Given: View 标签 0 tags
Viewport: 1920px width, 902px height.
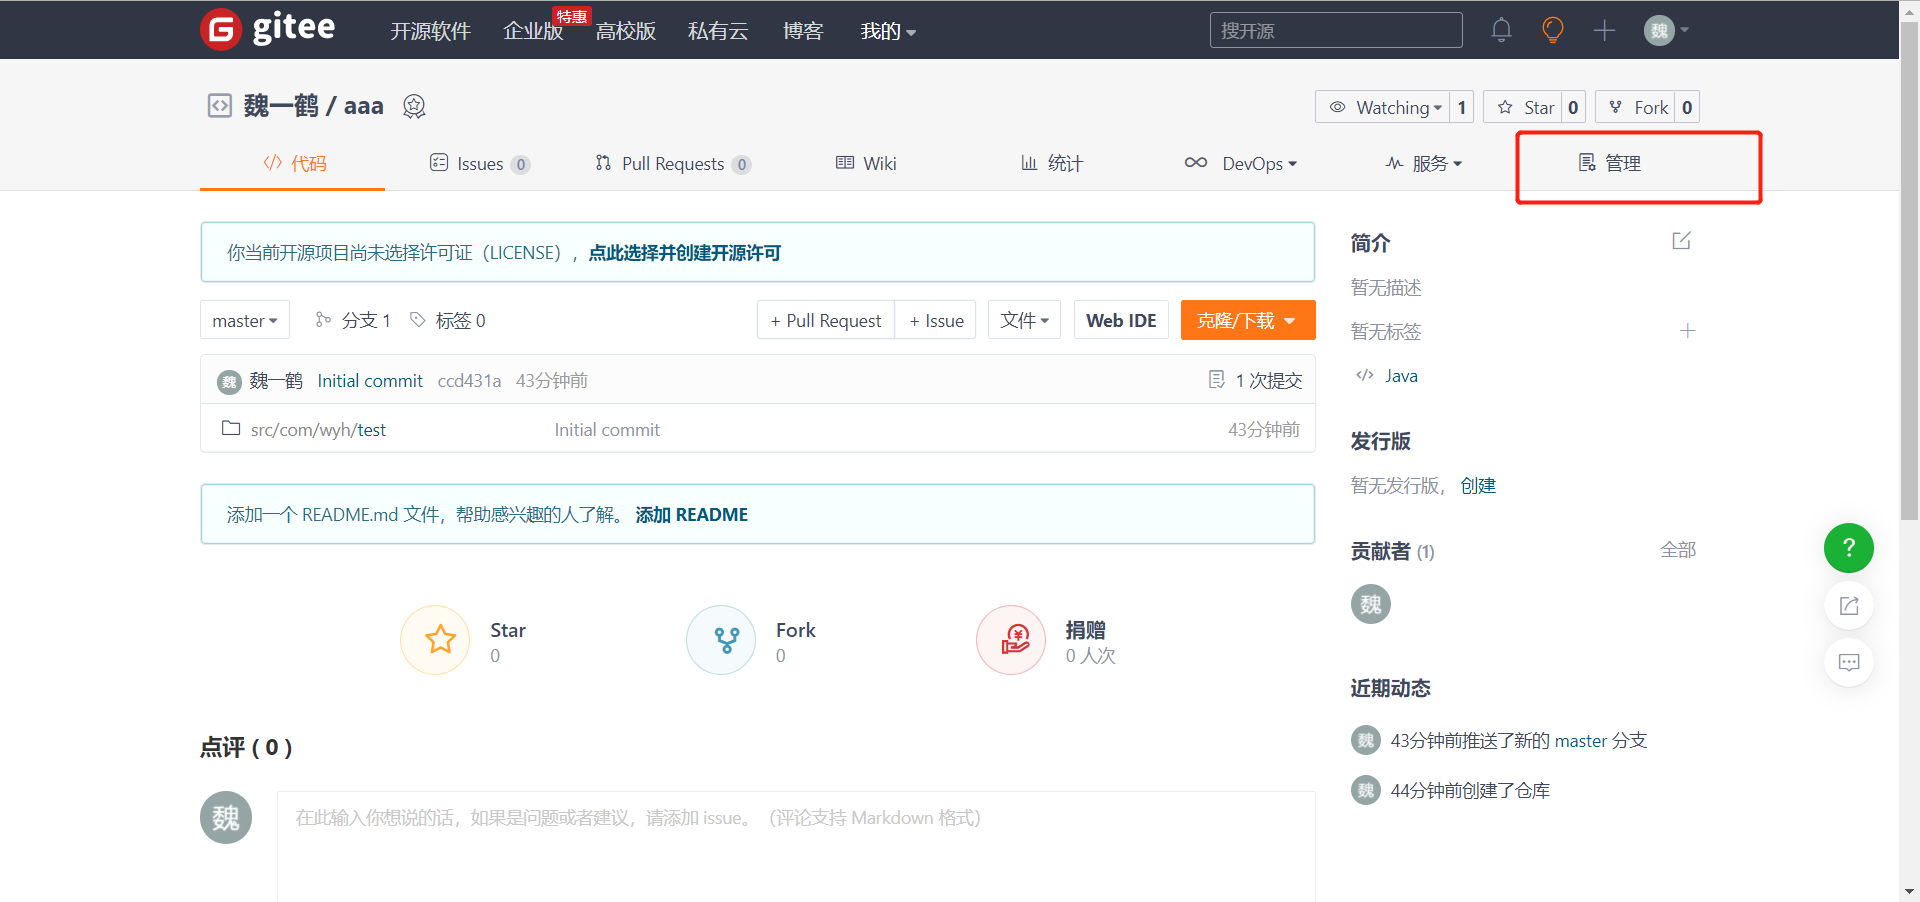Looking at the screenshot, I should (x=448, y=320).
